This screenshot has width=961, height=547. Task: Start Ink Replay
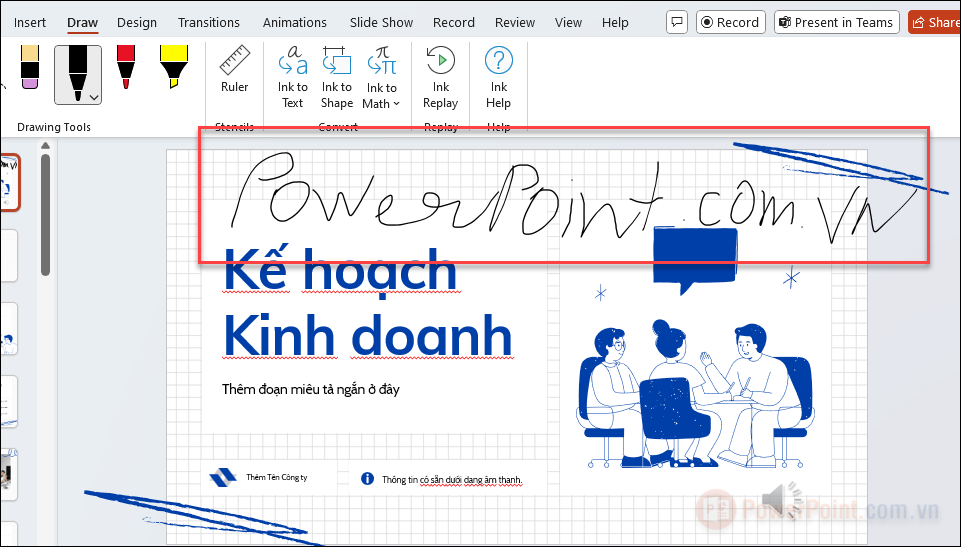(441, 77)
